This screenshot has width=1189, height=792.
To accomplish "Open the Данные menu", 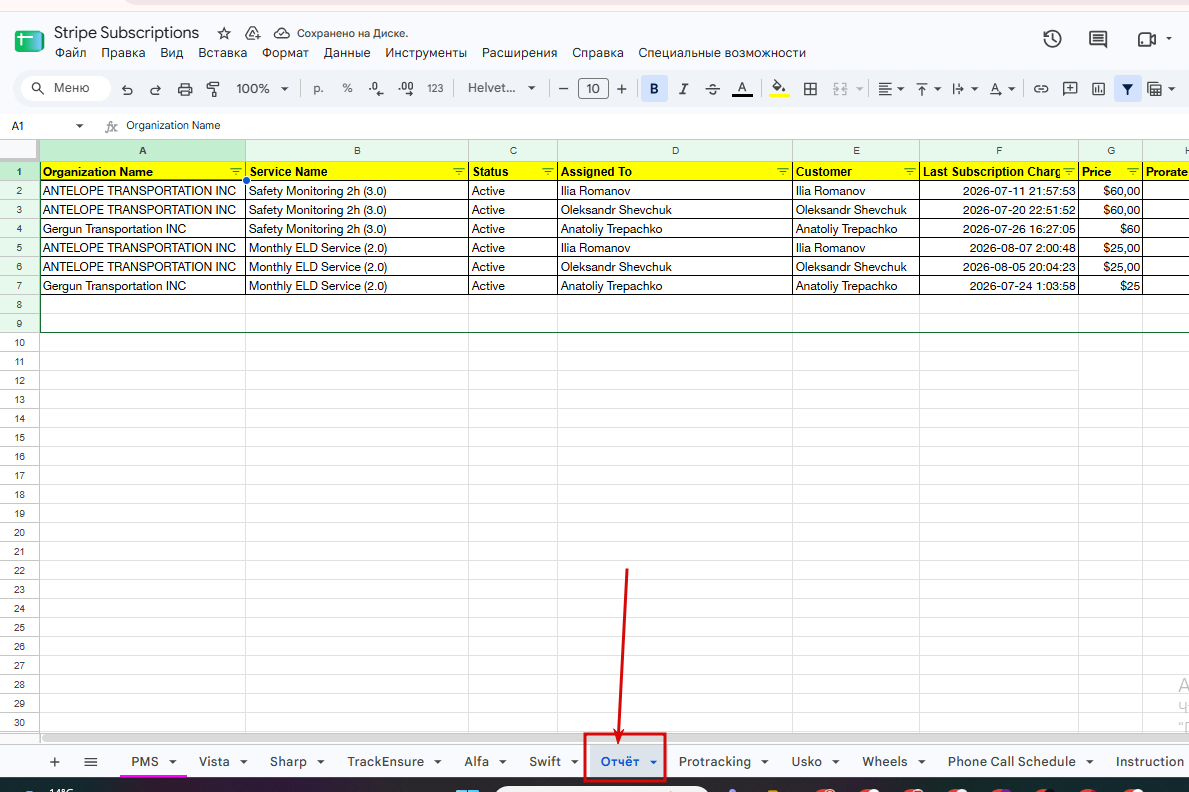I will pyautogui.click(x=347, y=53).
